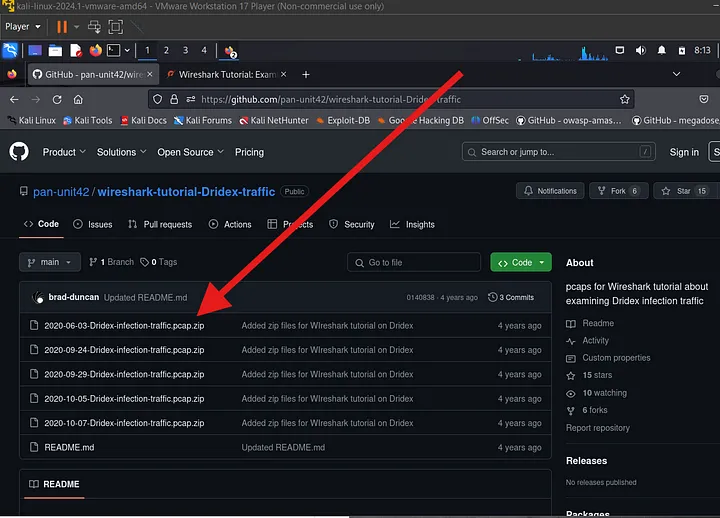Open the main branch dropdown

[50, 262]
